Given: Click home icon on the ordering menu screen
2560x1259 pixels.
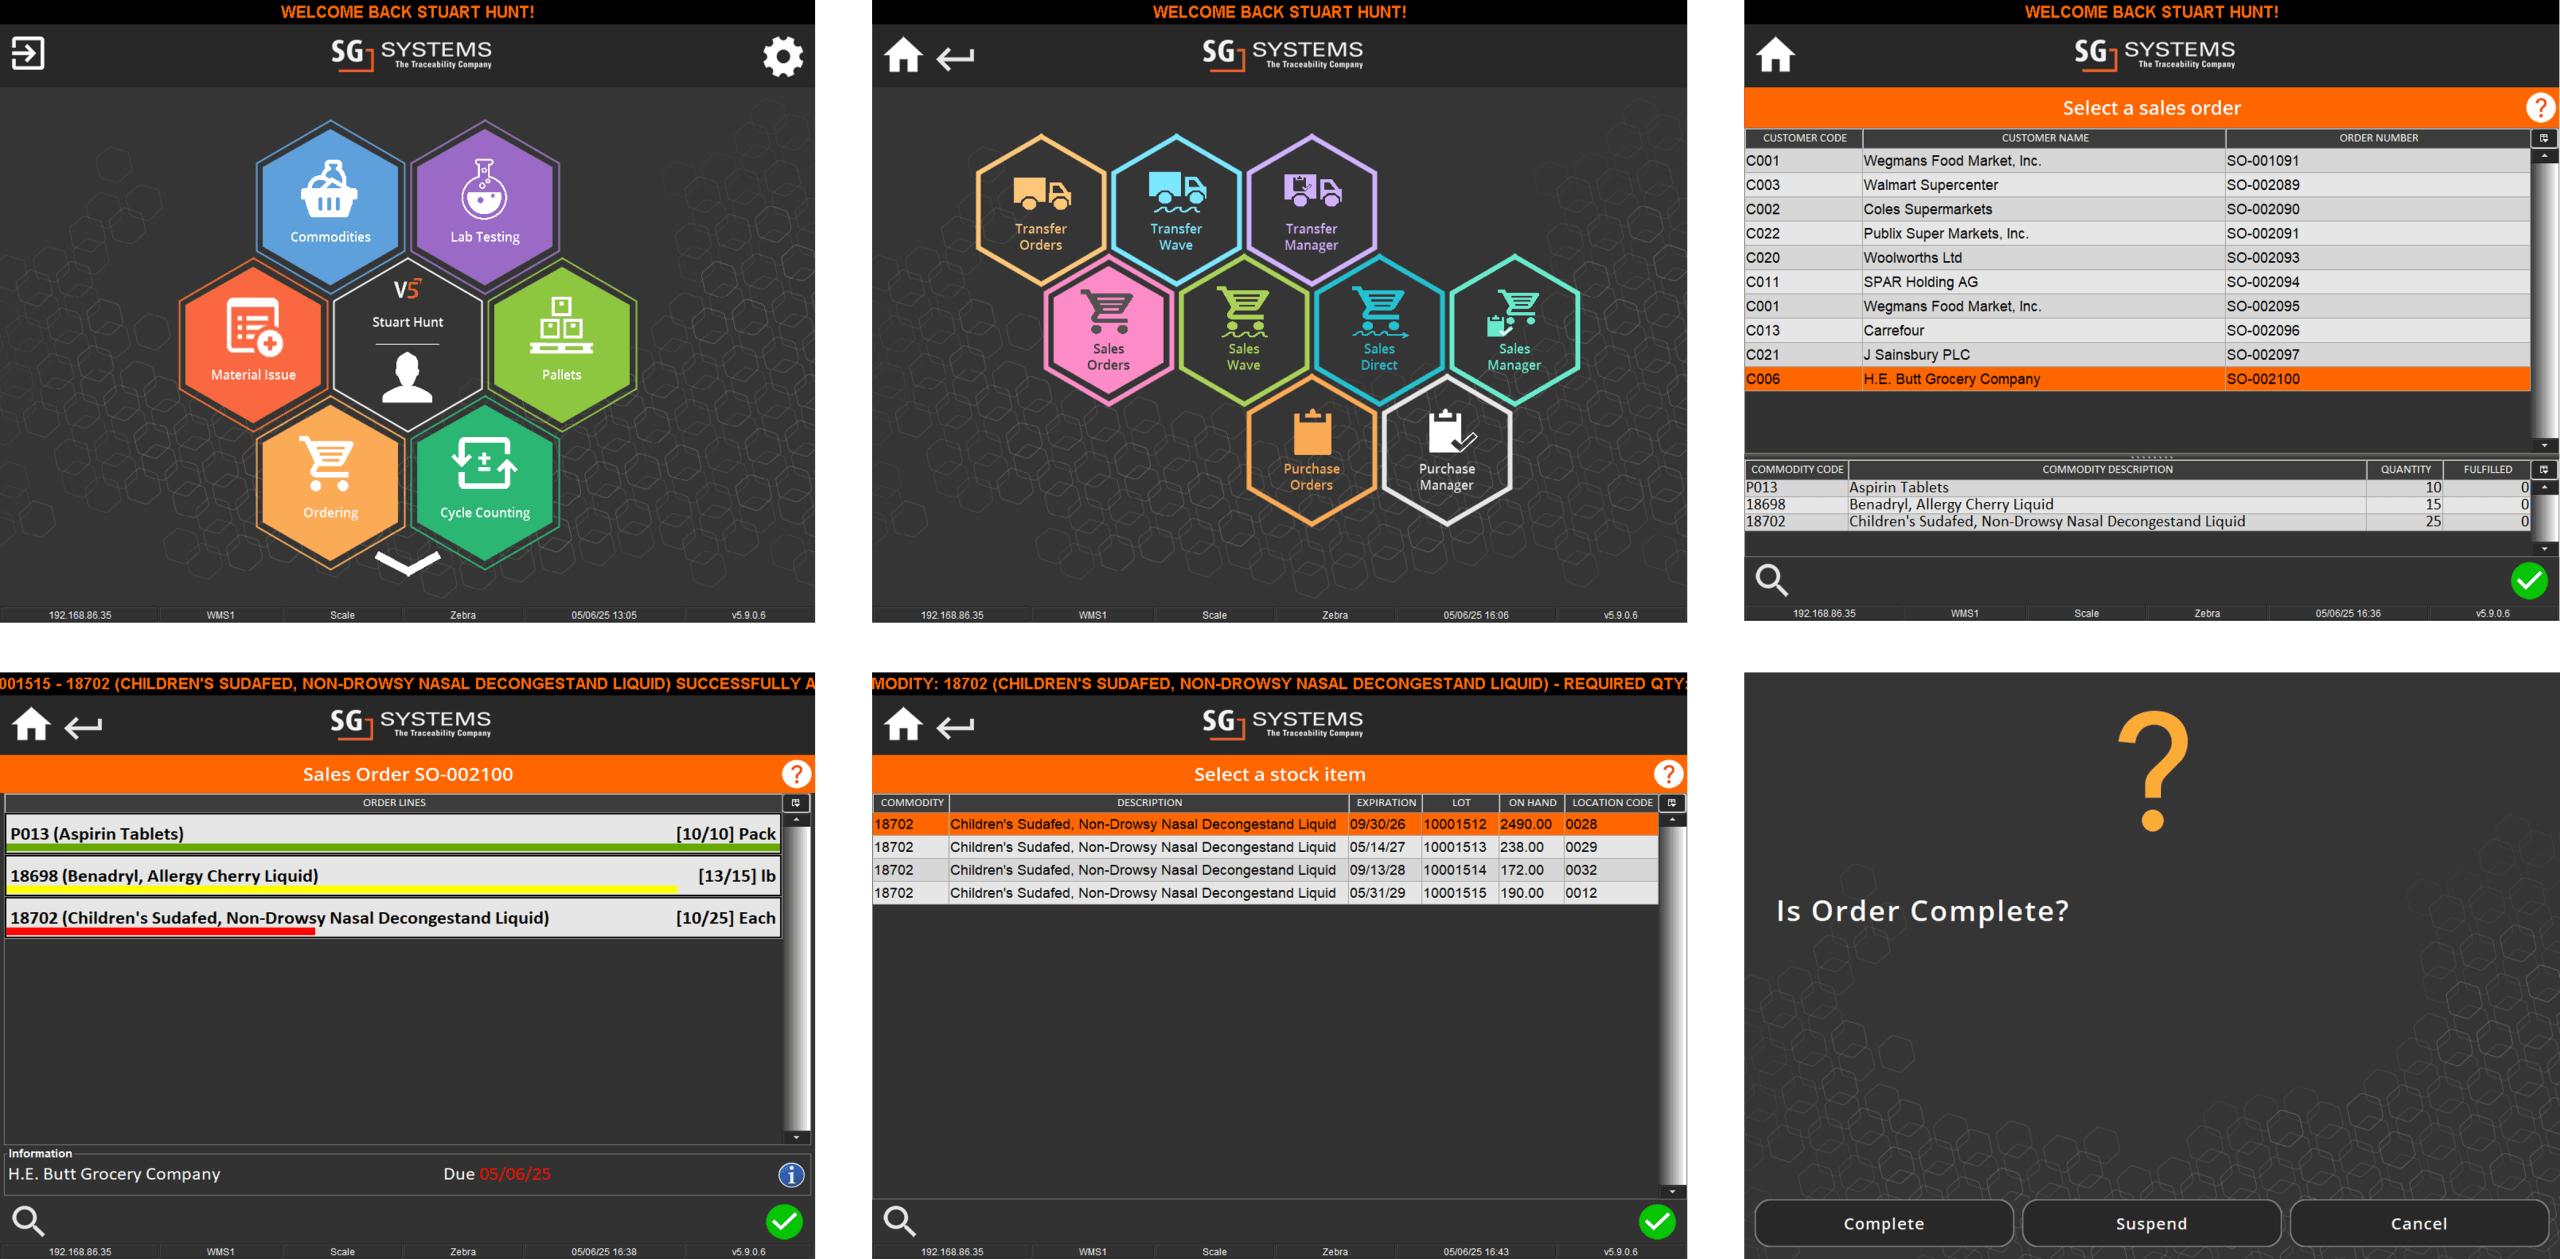Looking at the screenshot, I should pos(903,55).
